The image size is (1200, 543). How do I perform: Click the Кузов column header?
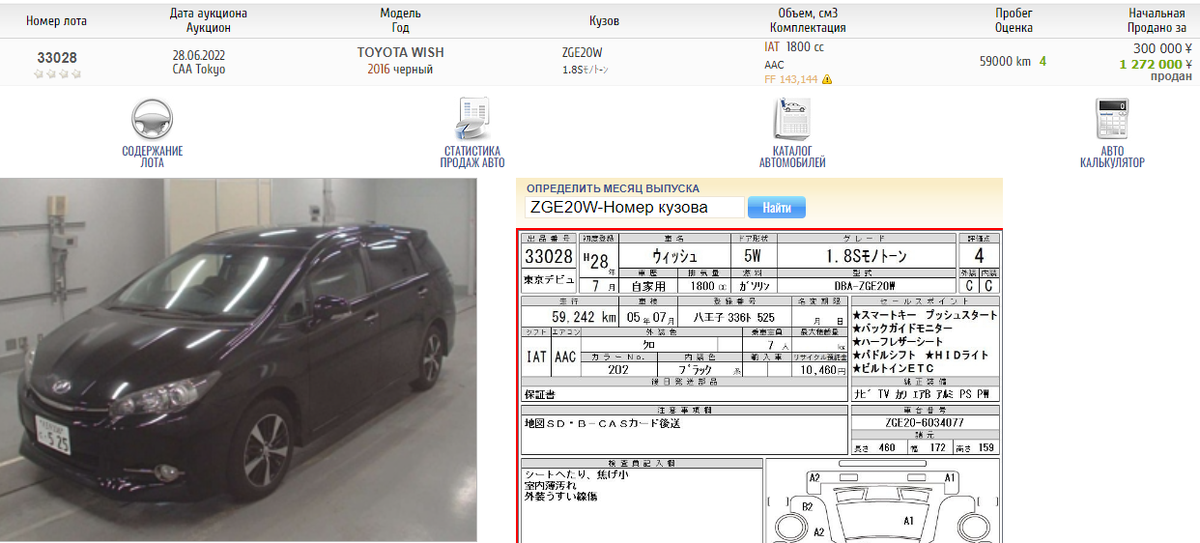604,20
